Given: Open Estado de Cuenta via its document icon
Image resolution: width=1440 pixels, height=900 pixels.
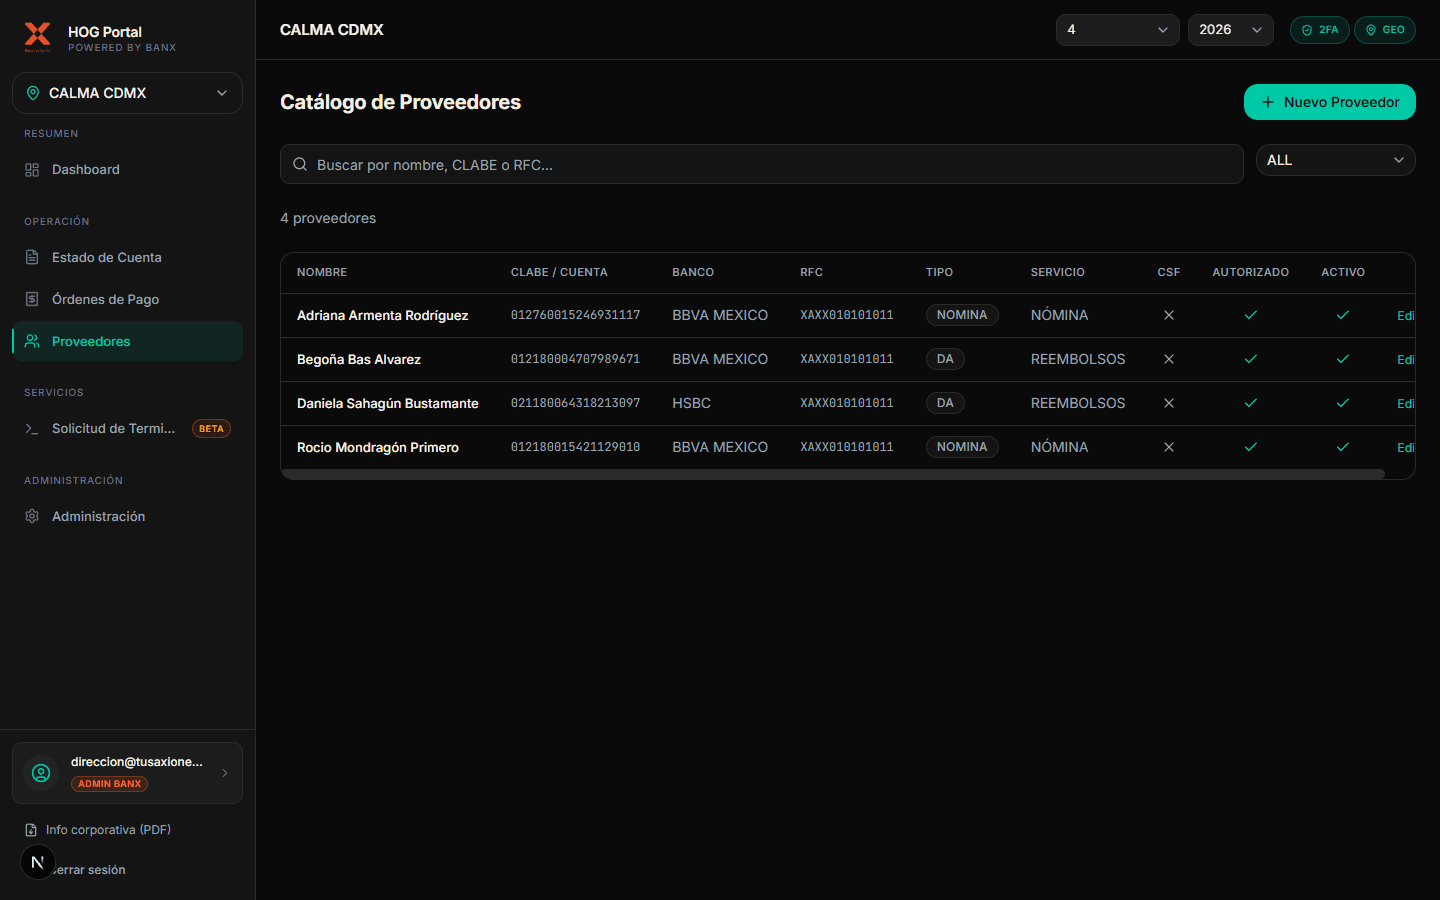Looking at the screenshot, I should tap(31, 257).
